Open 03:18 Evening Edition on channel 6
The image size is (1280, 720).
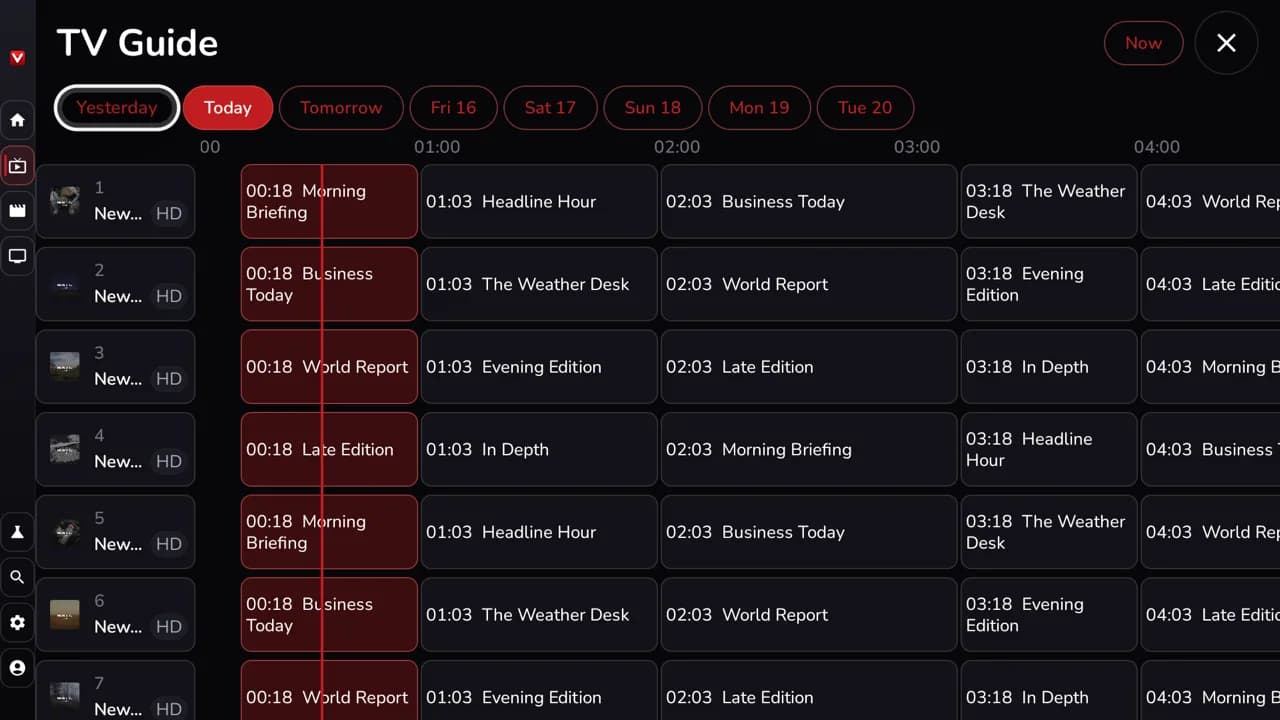1049,614
